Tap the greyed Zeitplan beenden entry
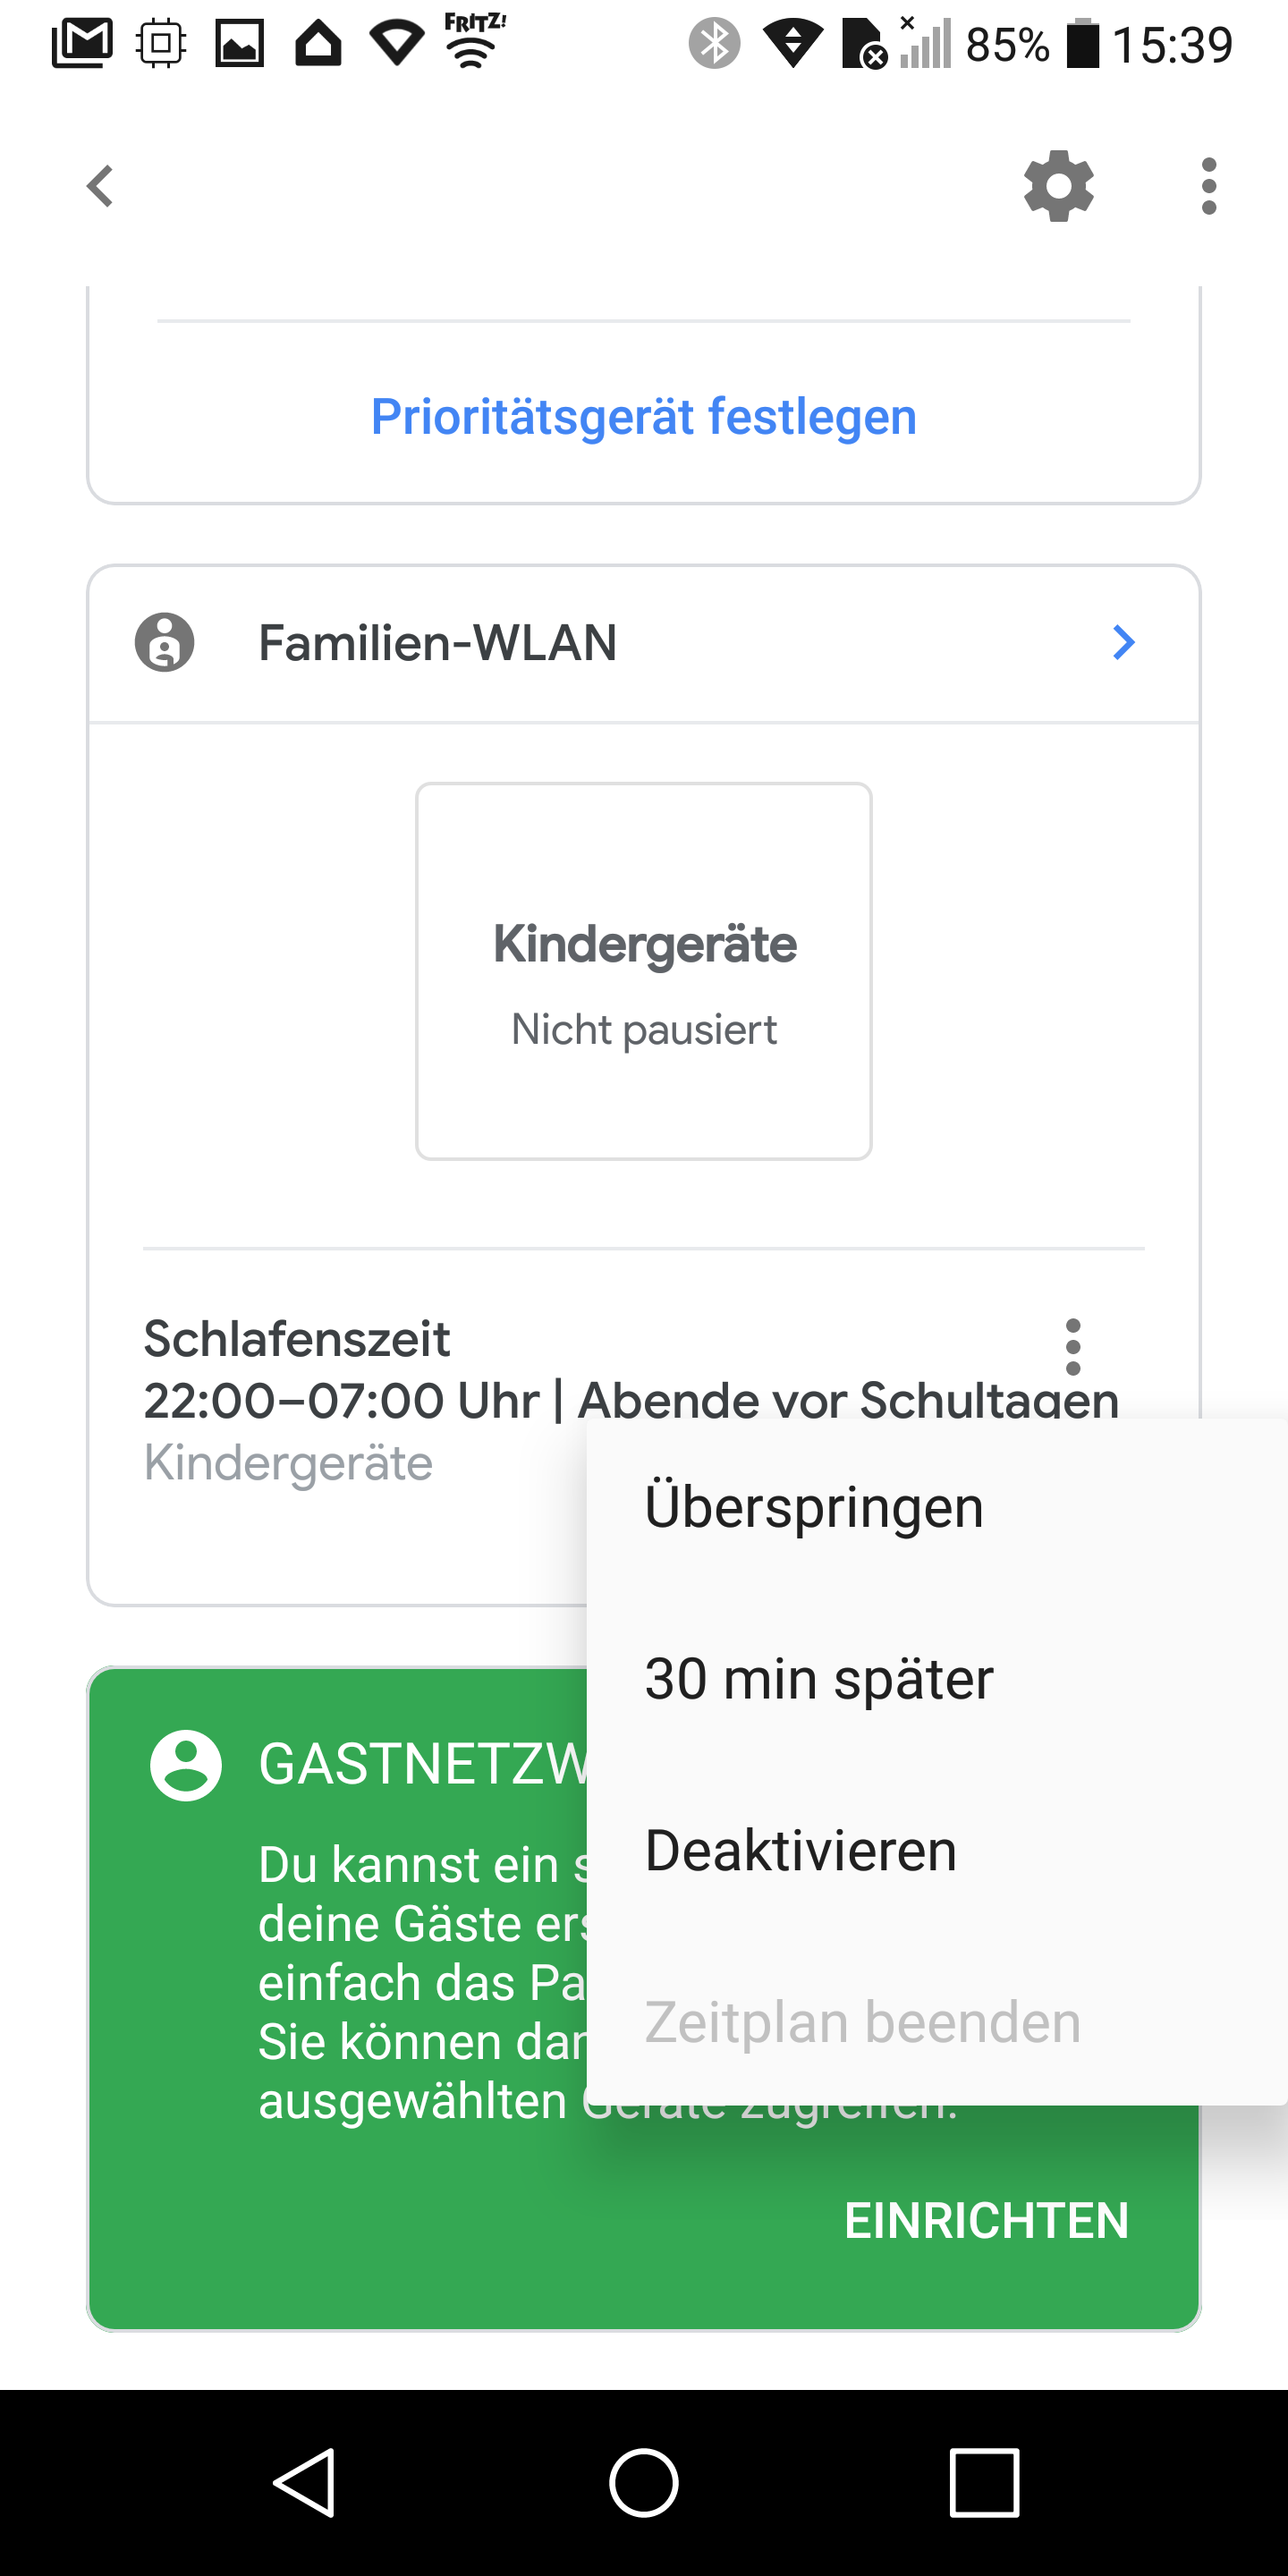Viewport: 1288px width, 2576px height. [862, 2022]
